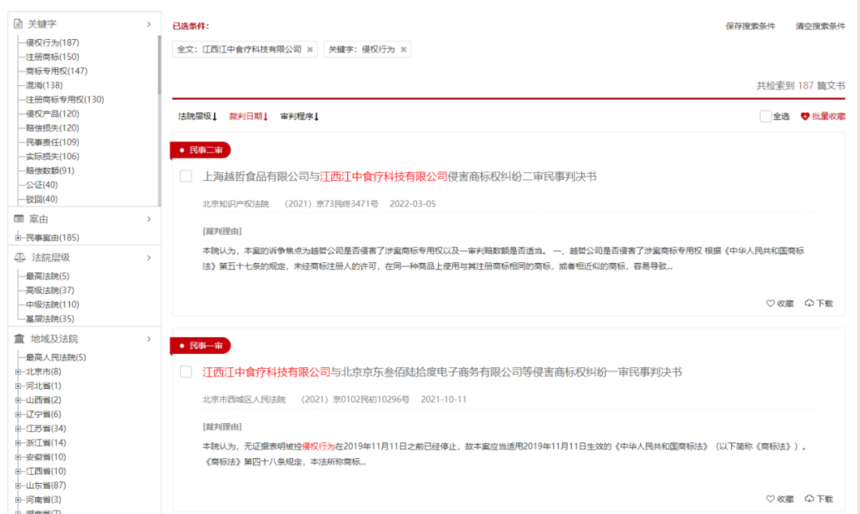This screenshot has height=514, width=860.
Task: Filter by keyword 商标专用权(147)
Action: pos(56,71)
